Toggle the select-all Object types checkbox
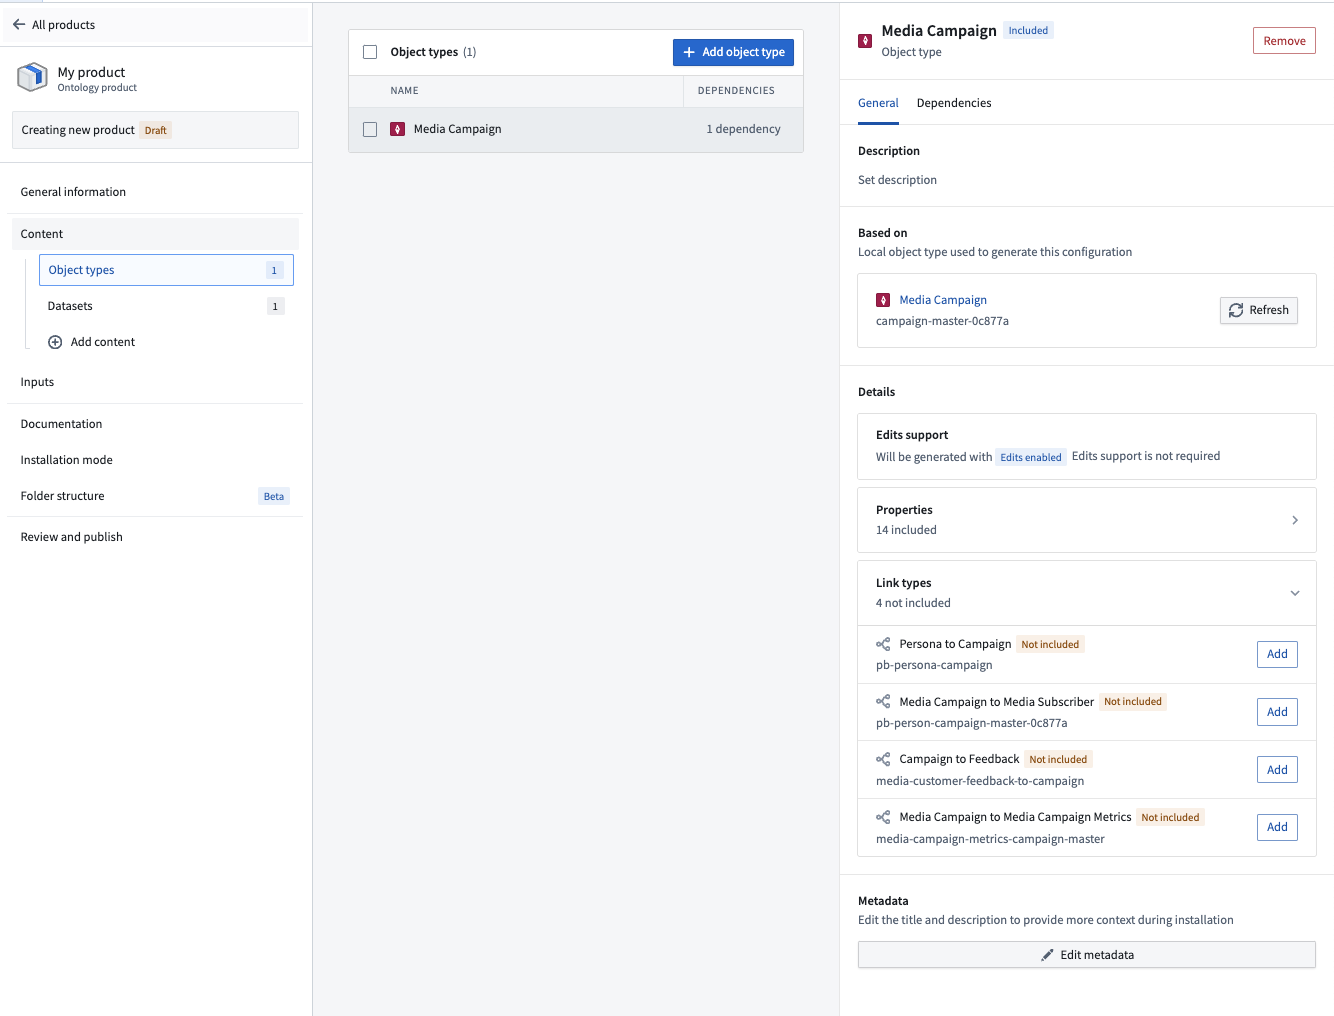The image size is (1334, 1016). (x=370, y=52)
